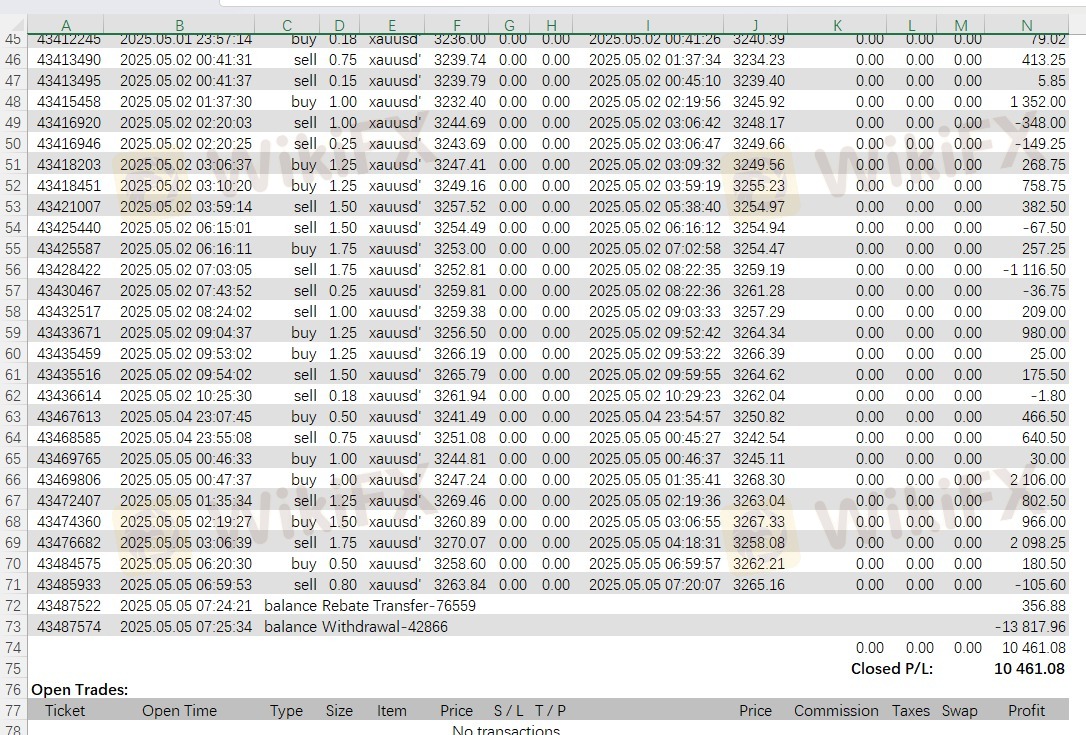Select the Rebate Transfer-76559 balance cell
Viewport: 1086px width, 735px height.
click(x=370, y=606)
